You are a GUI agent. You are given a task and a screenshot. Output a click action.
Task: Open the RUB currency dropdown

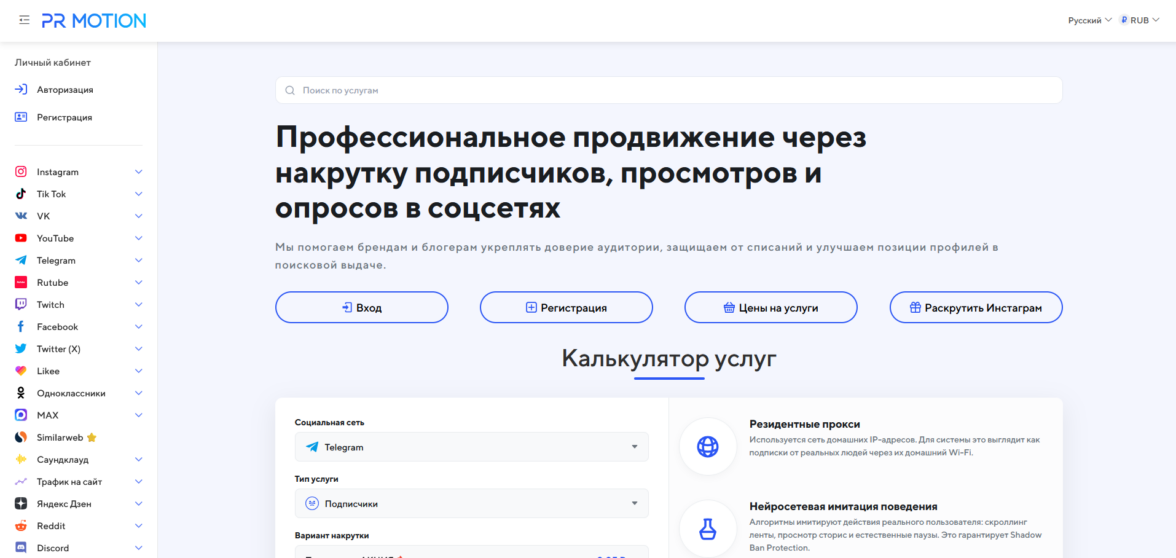coord(1140,20)
